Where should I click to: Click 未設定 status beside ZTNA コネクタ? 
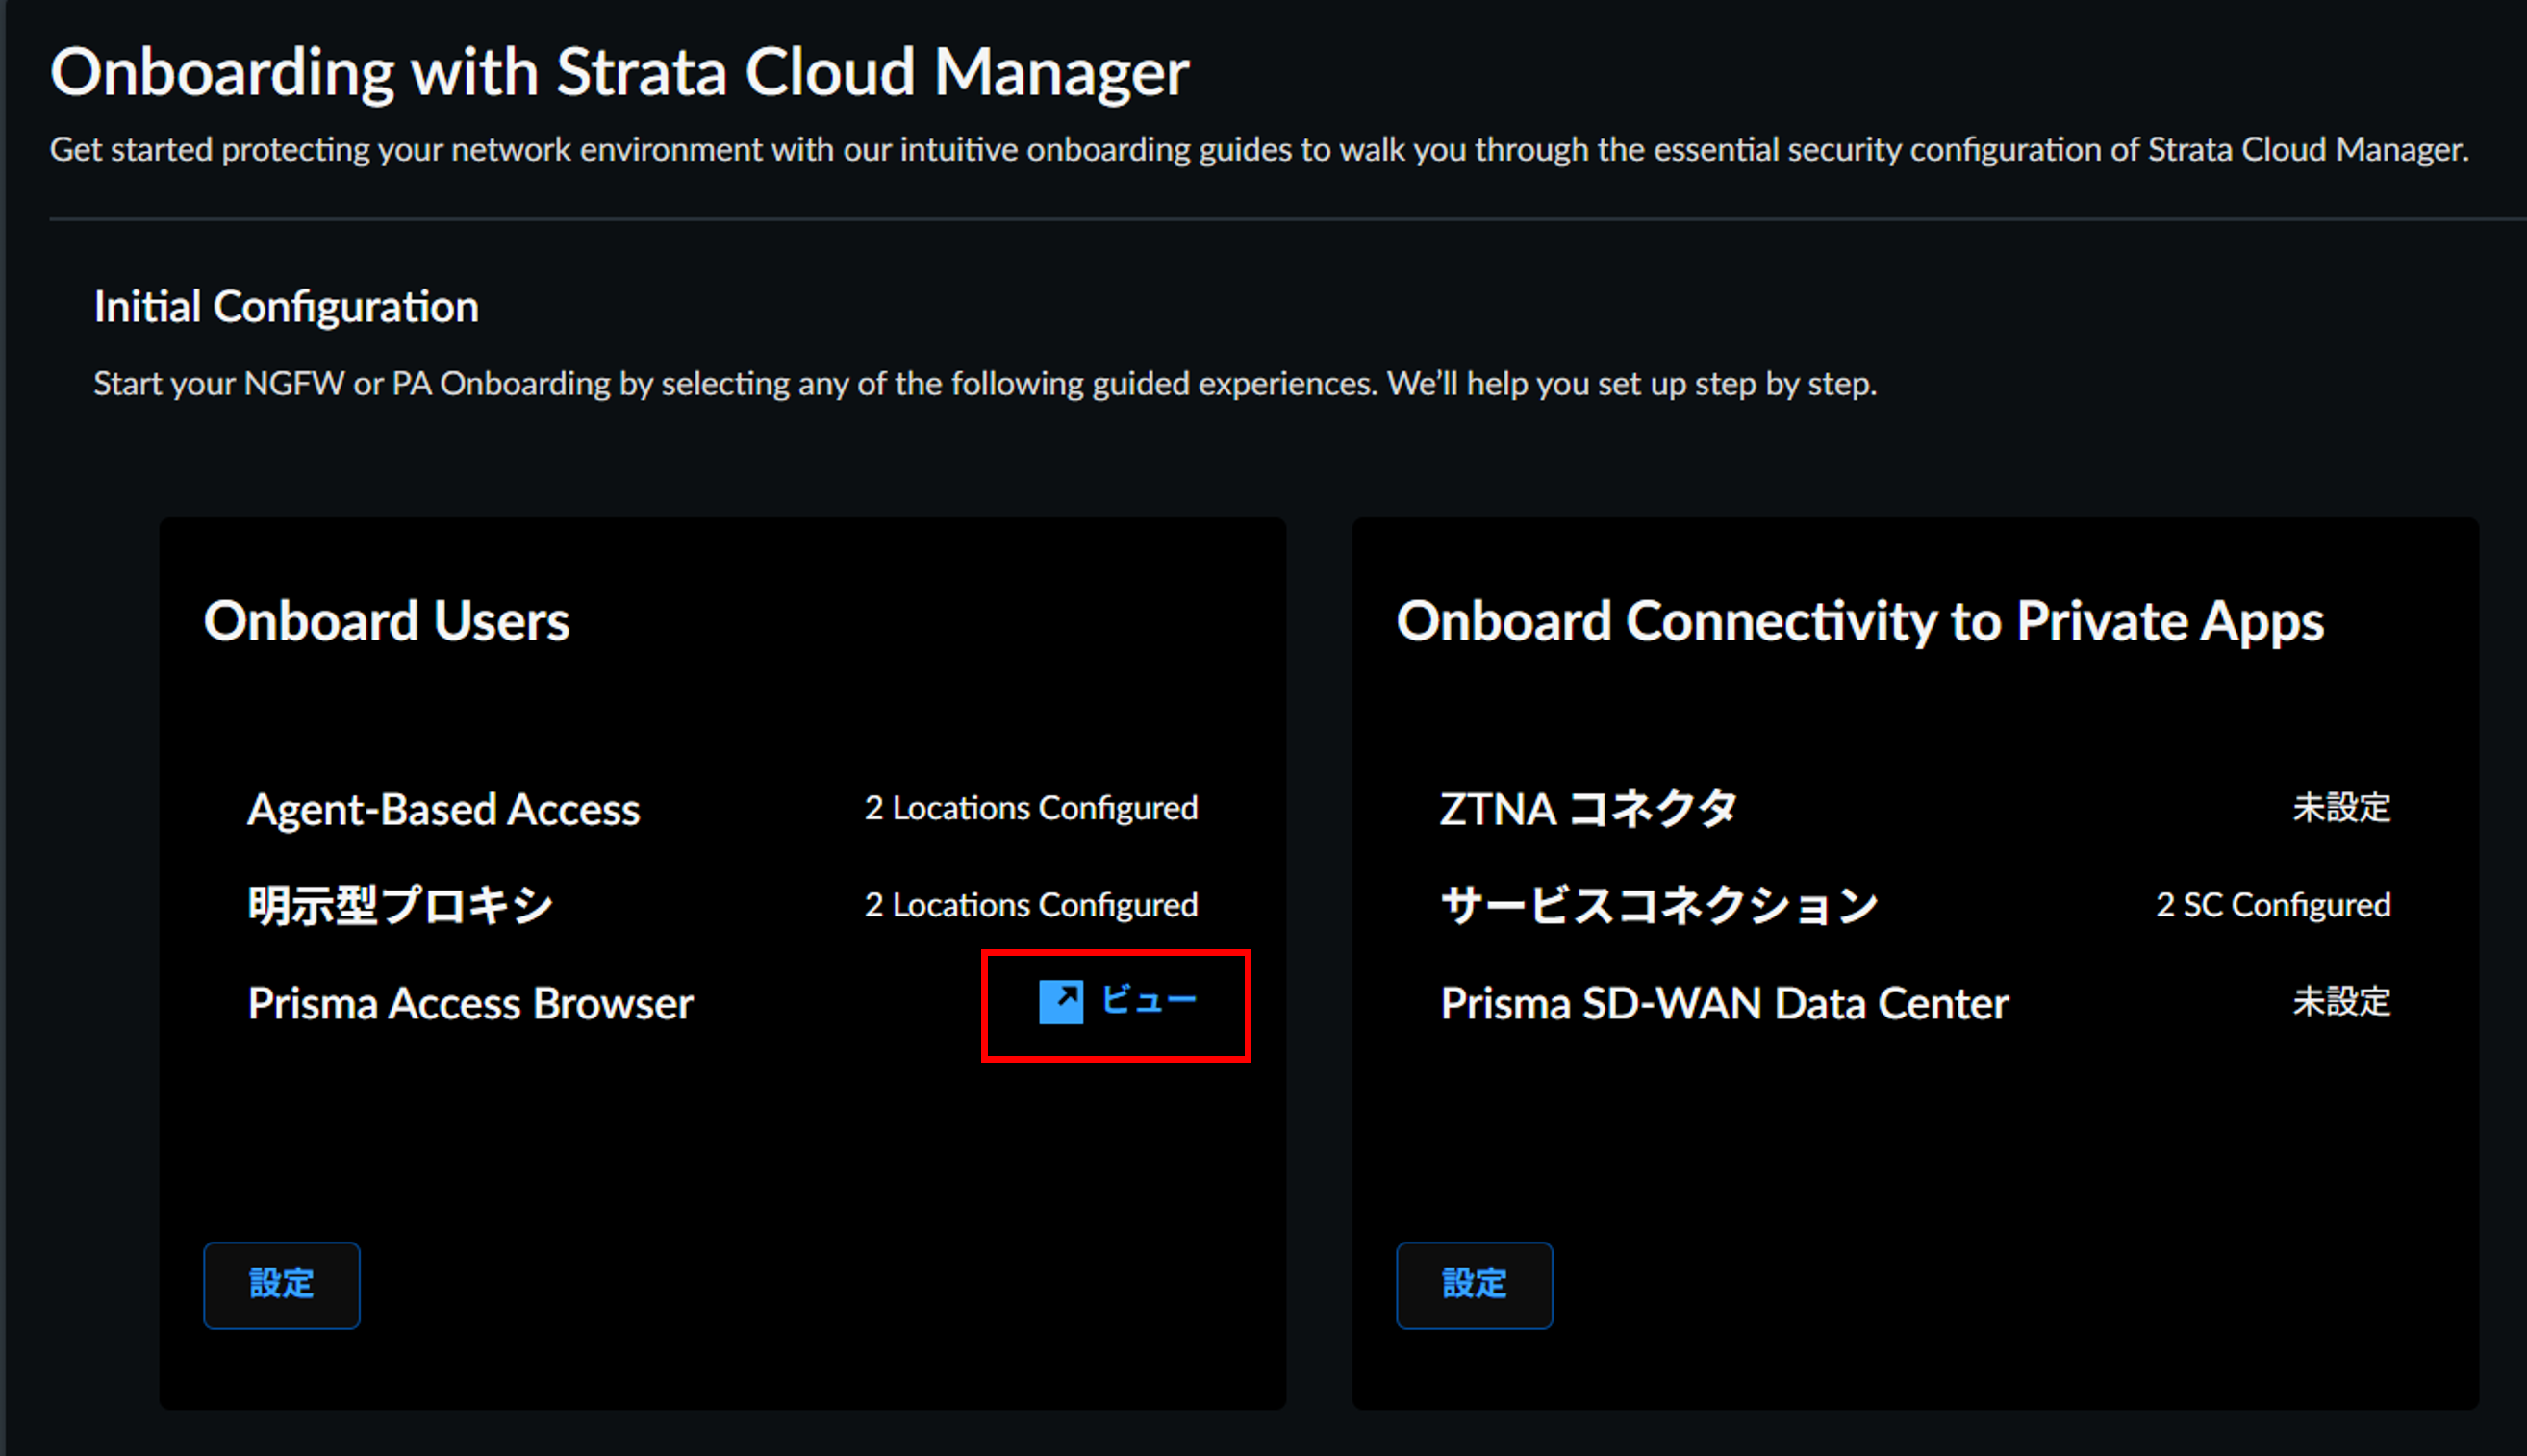coord(2341,808)
